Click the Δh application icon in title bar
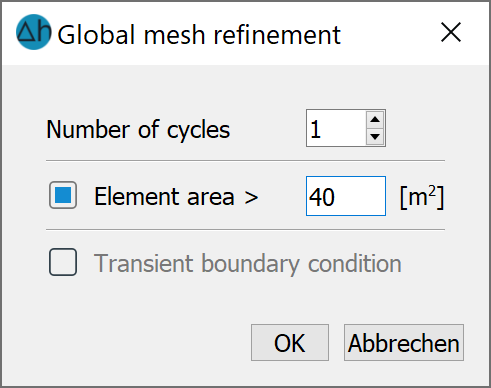Viewport: 491px width, 388px height. click(x=34, y=32)
